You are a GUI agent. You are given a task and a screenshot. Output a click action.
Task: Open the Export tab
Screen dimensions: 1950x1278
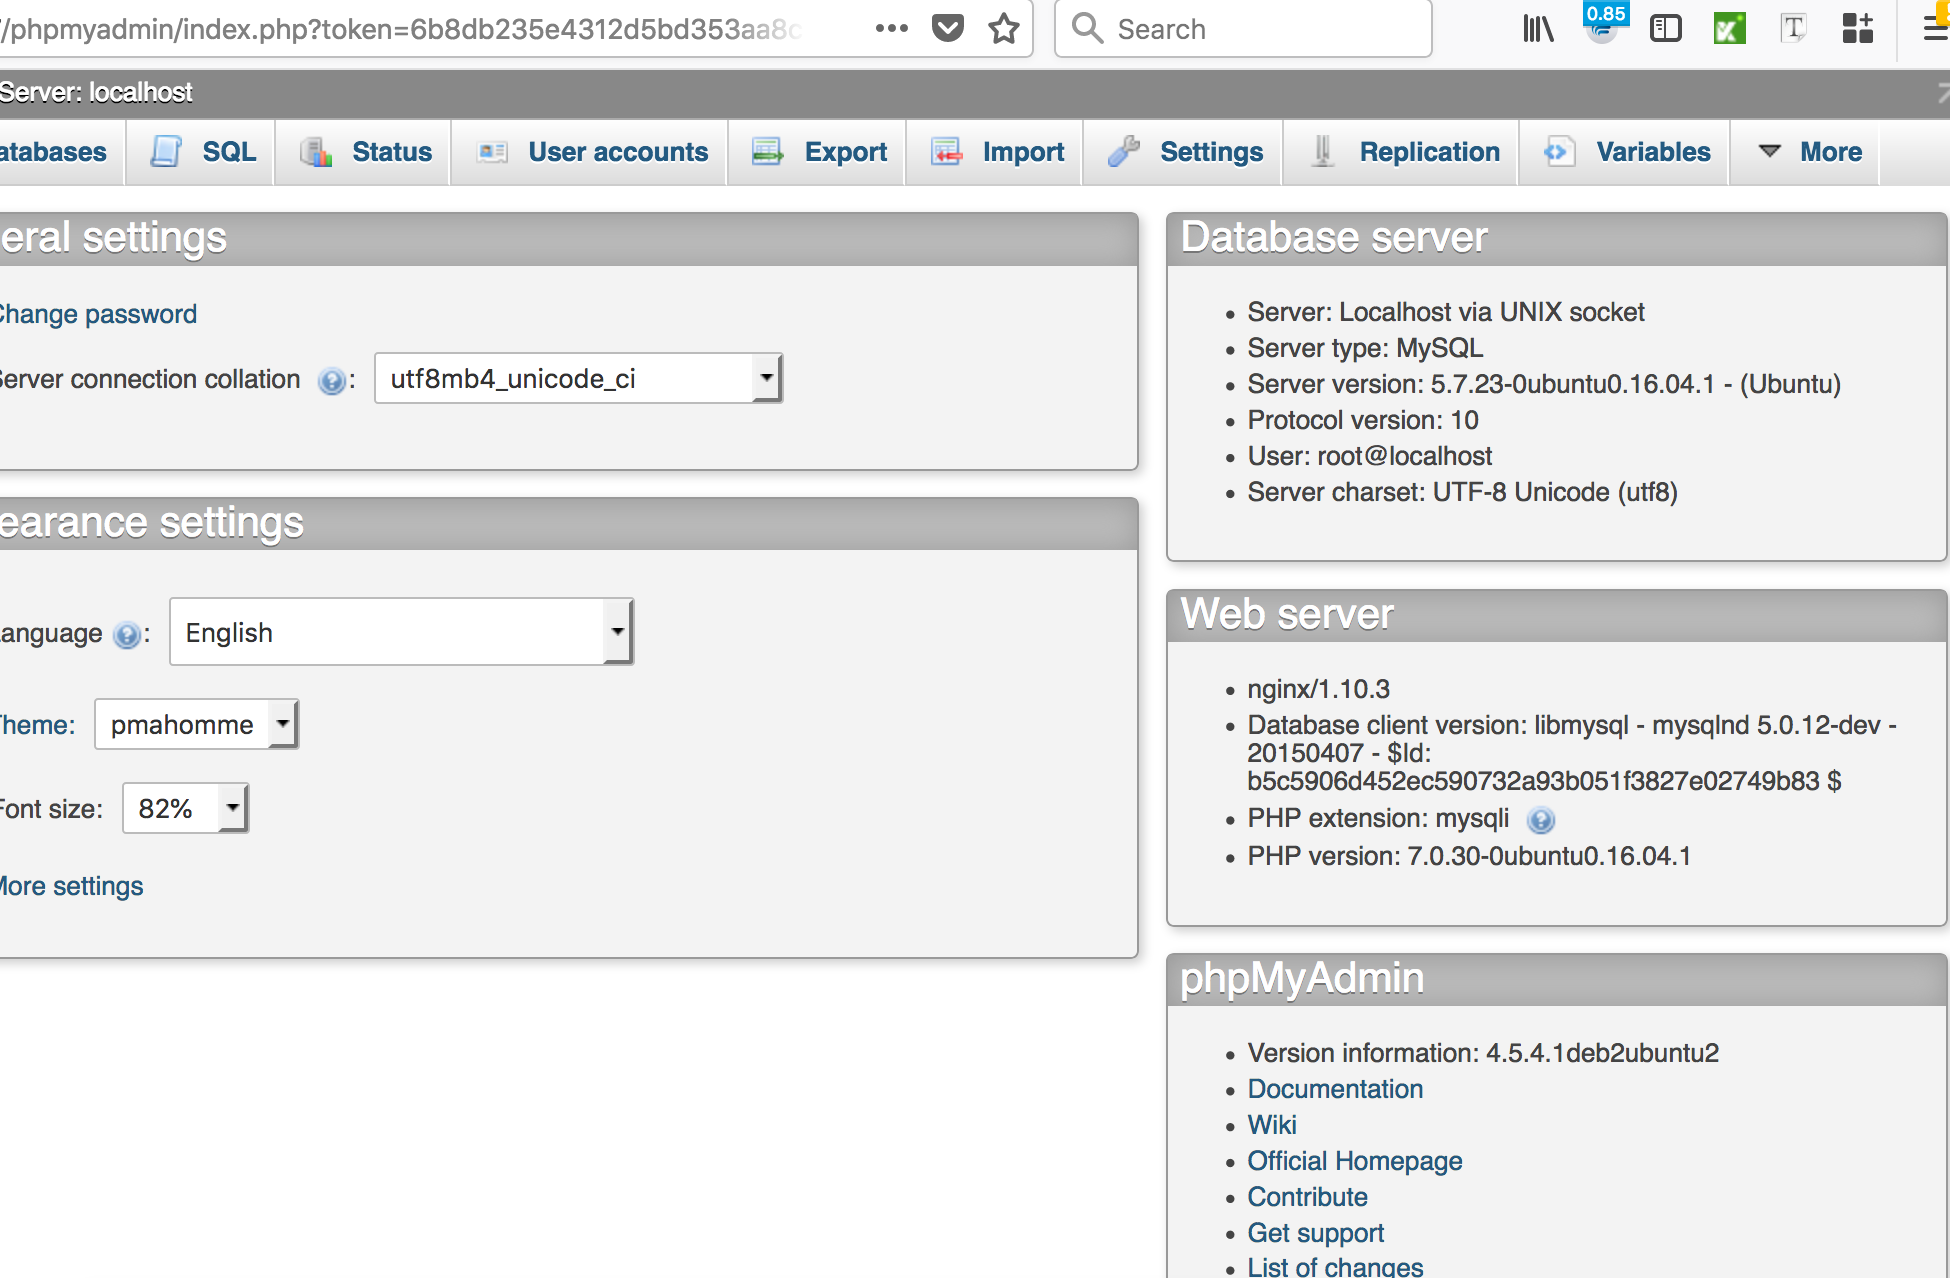[817, 152]
